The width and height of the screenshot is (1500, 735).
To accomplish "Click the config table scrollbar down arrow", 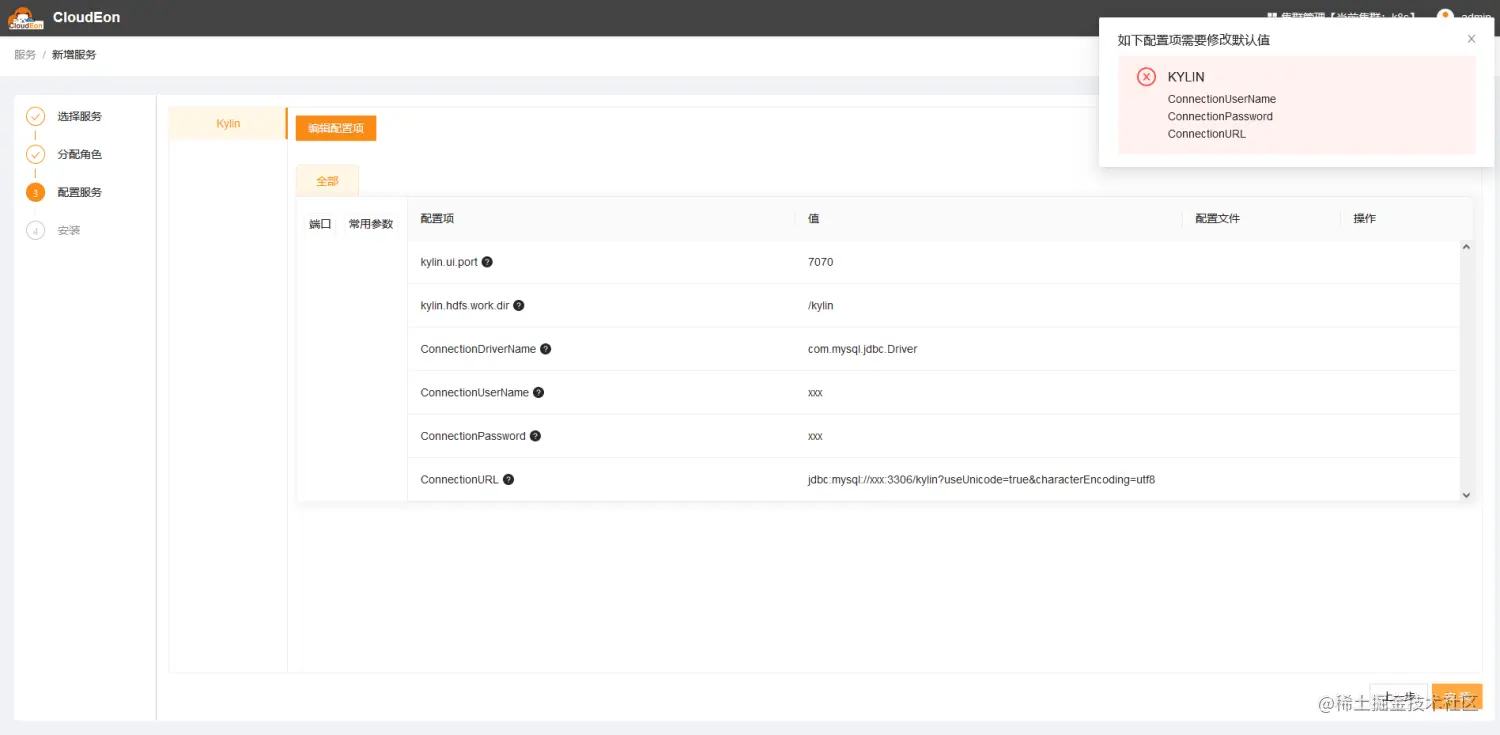I will [x=1466, y=494].
